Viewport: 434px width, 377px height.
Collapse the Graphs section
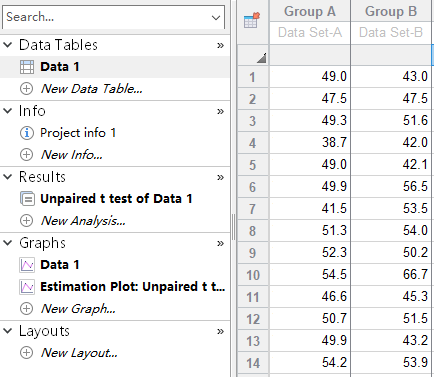(x=8, y=243)
